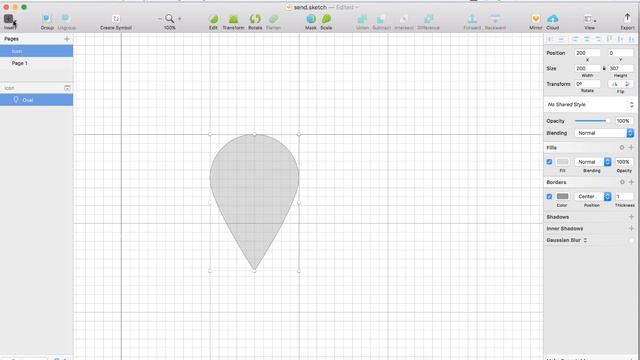640x360 pixels.
Task: Select the Oval layer
Action: click(x=36, y=100)
